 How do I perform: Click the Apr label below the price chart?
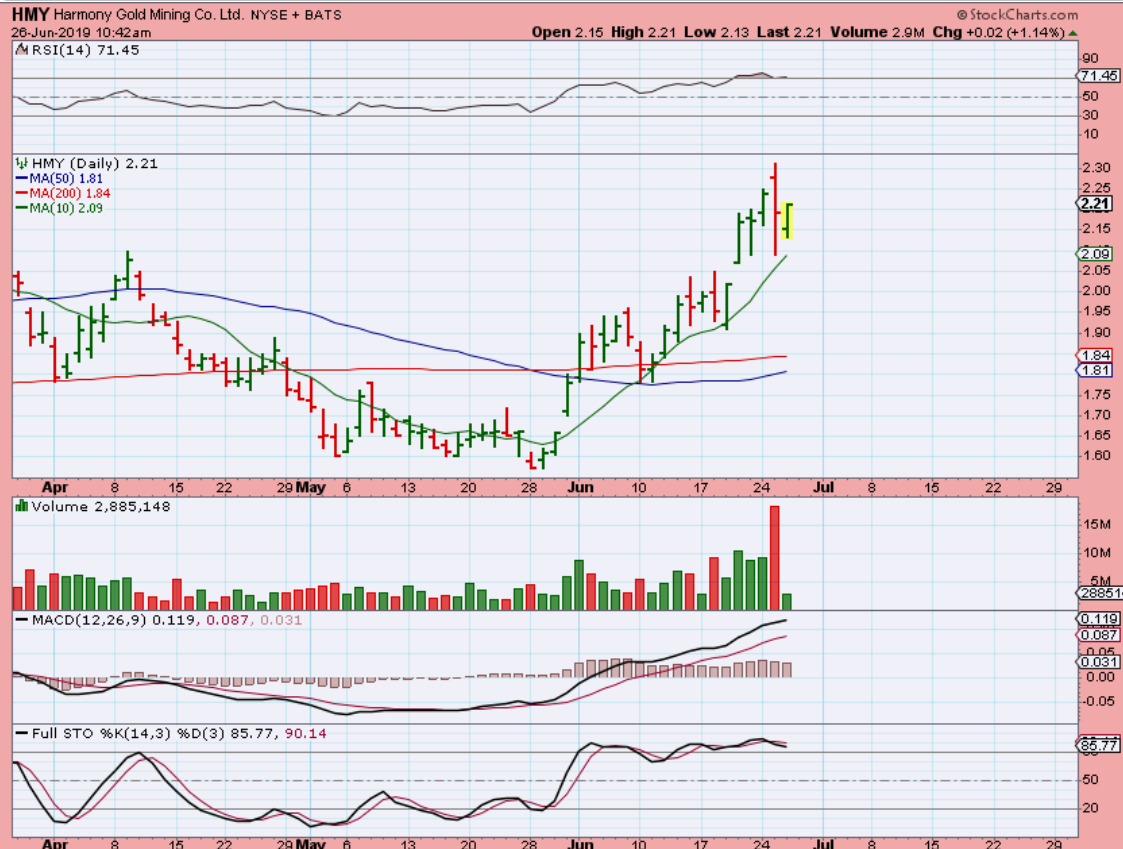[54, 487]
